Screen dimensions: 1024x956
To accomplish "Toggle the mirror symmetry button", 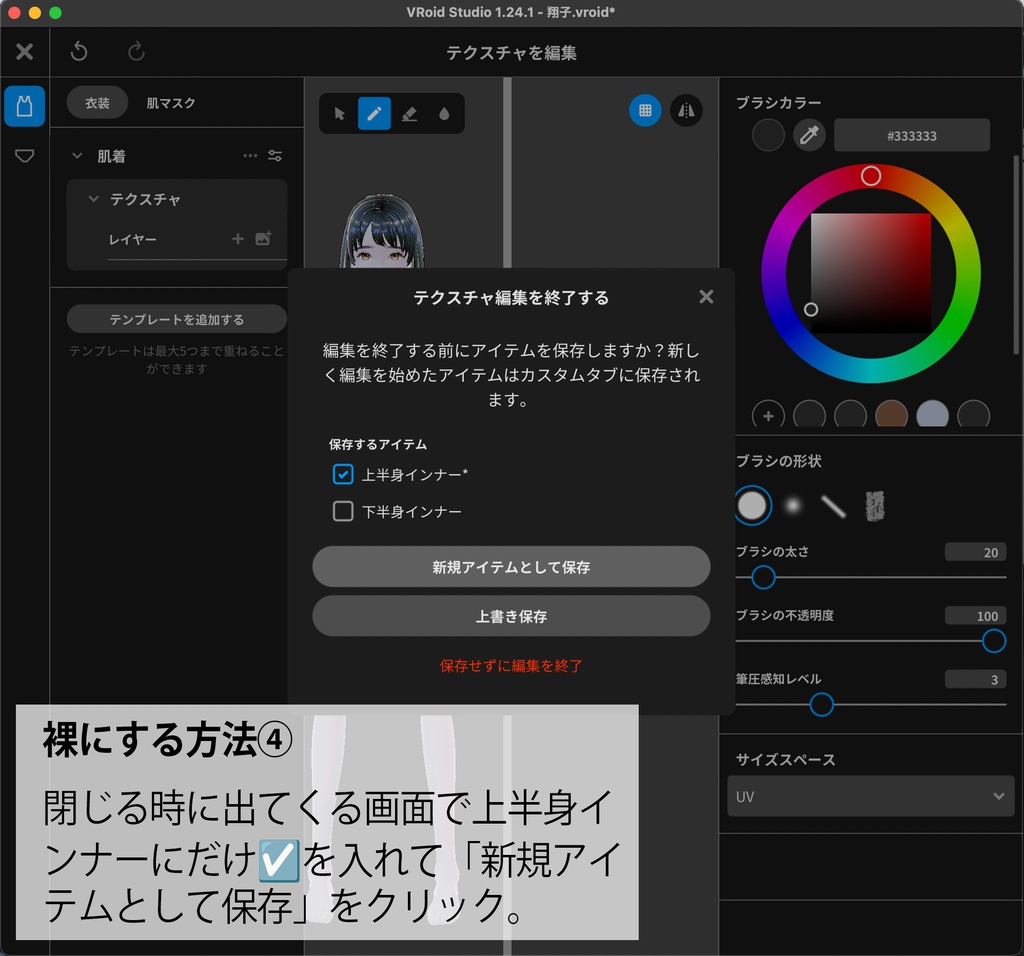I will [x=686, y=111].
